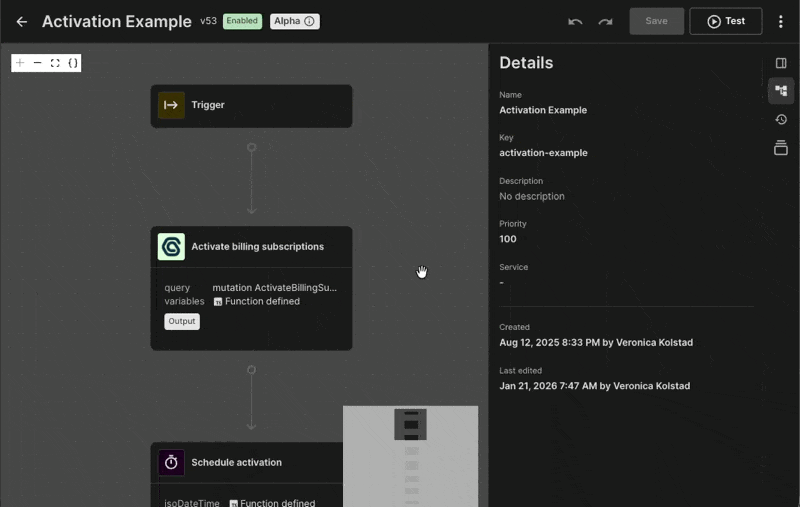Image resolution: width=800 pixels, height=507 pixels.
Task: Click the No description text
Action: click(532, 196)
